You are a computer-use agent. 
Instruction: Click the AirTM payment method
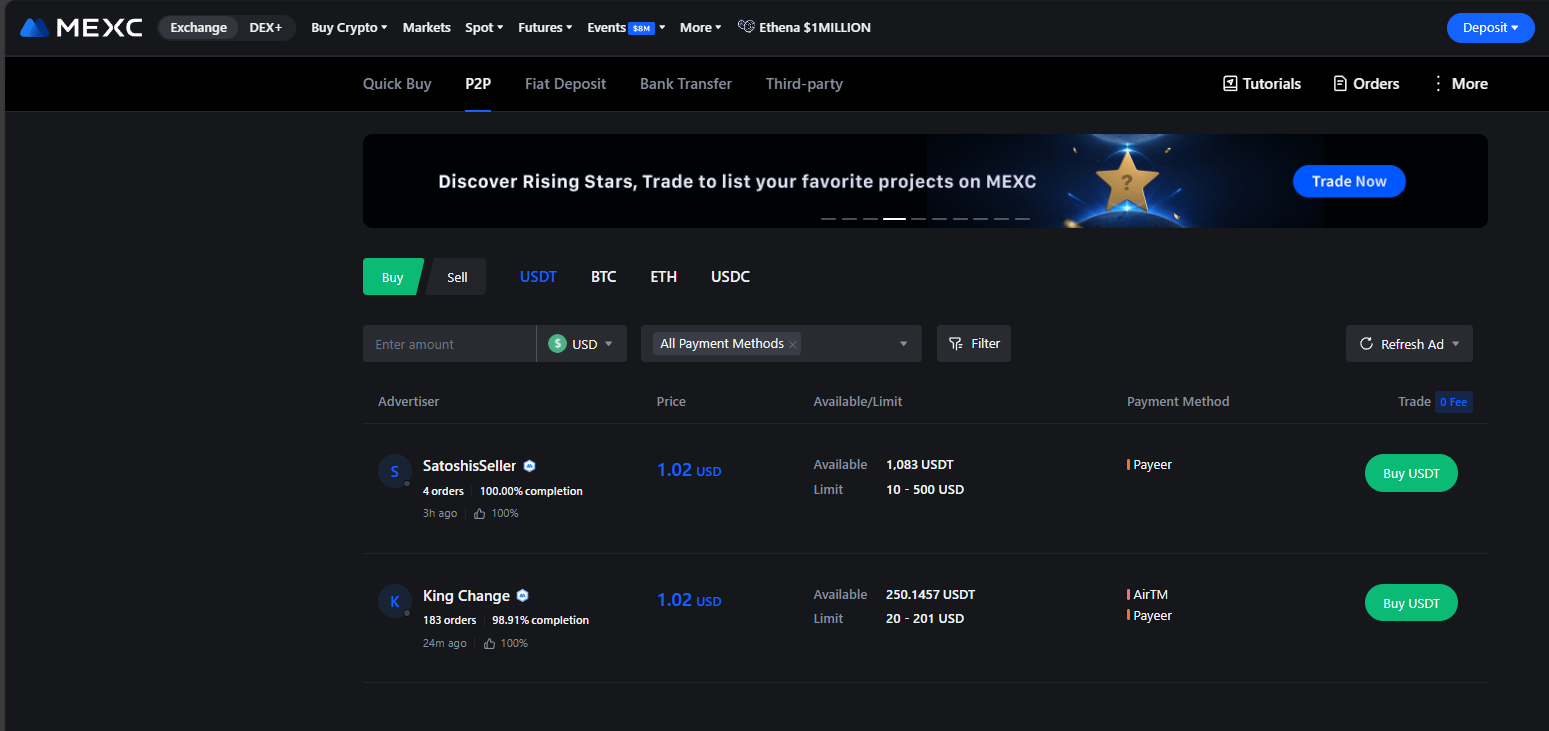pyautogui.click(x=1150, y=594)
